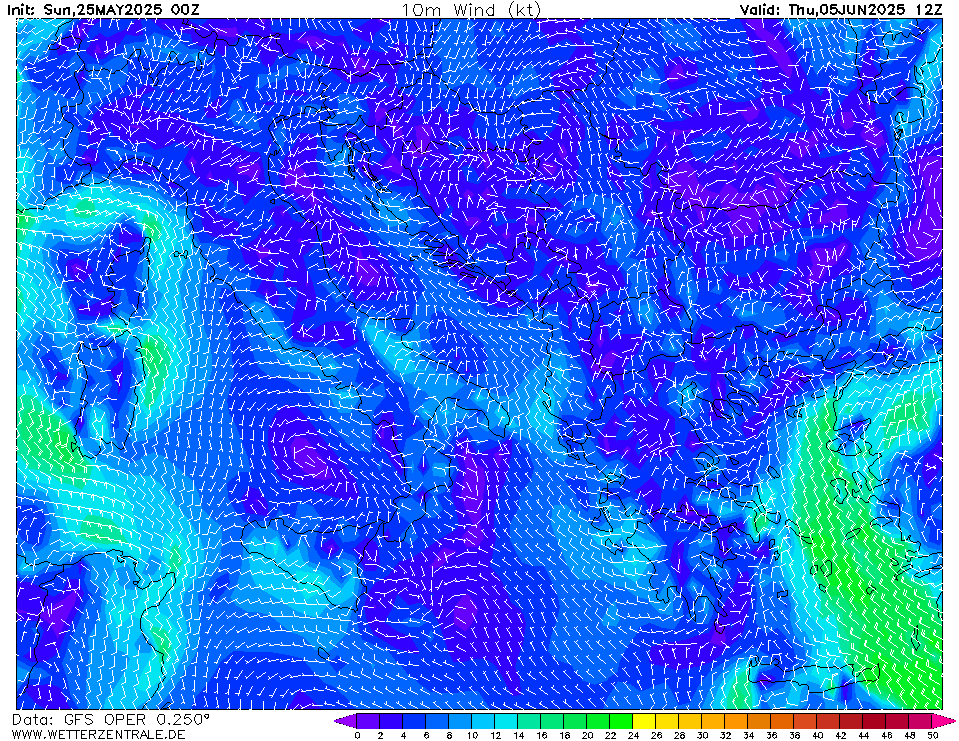Select the bright green 22–24 kt legend swatch
The image size is (959, 741).
pos(621,721)
